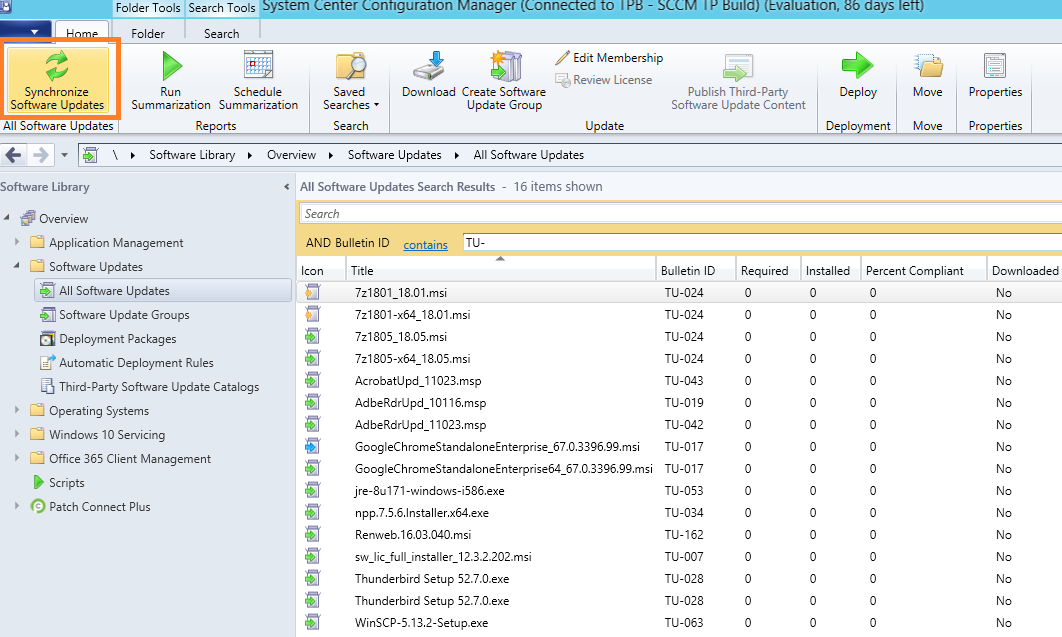Switch to the Search ribbon tab
The image size is (1062, 637).
(221, 33)
